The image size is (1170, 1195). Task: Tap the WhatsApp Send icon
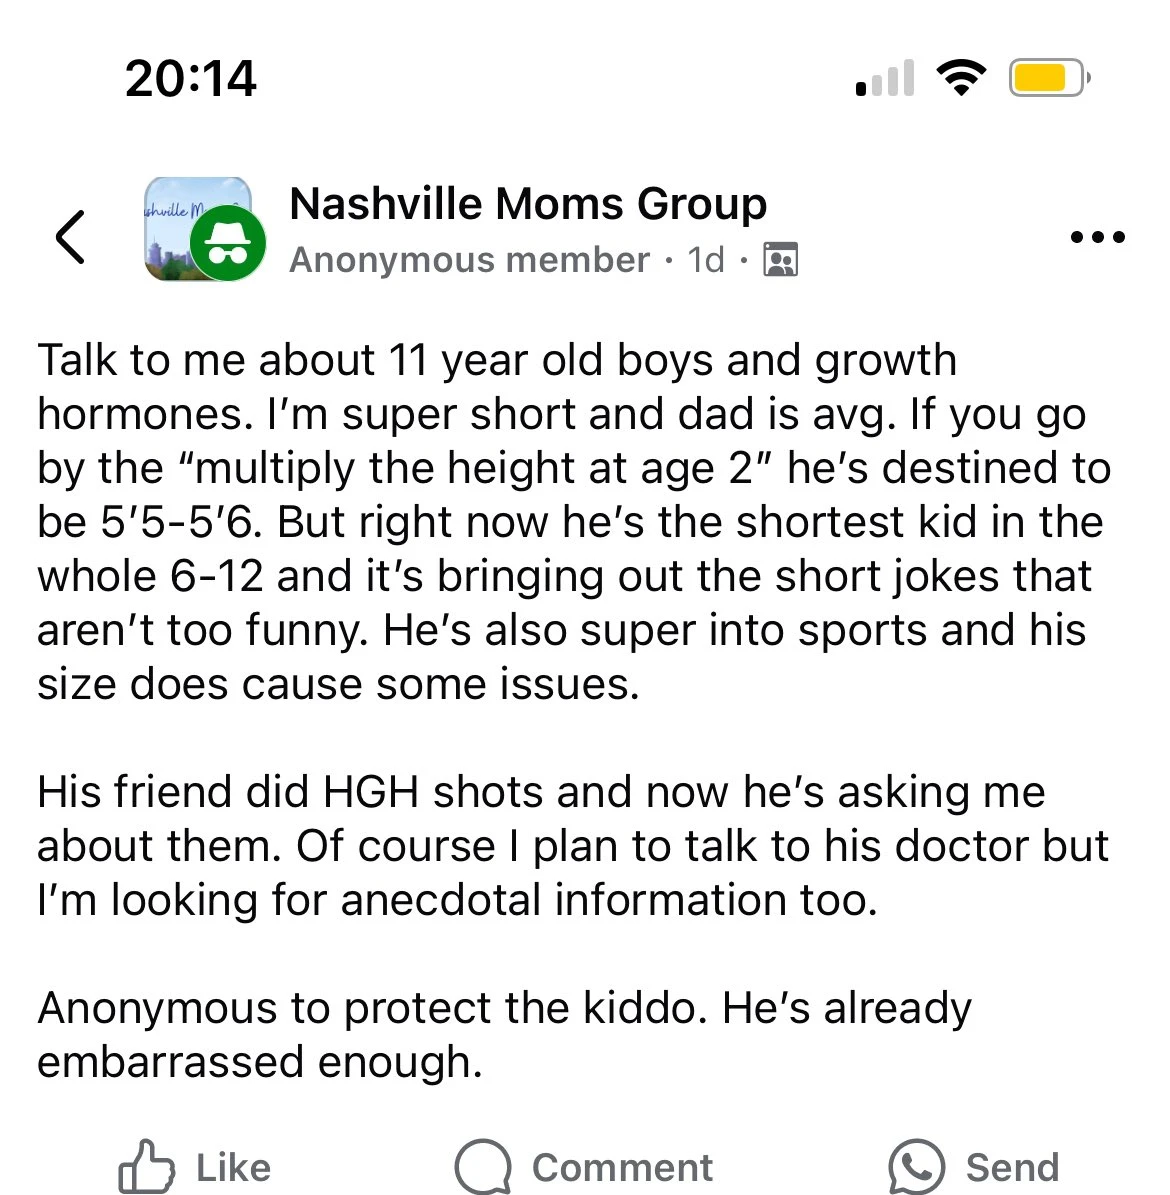[x=916, y=1166]
